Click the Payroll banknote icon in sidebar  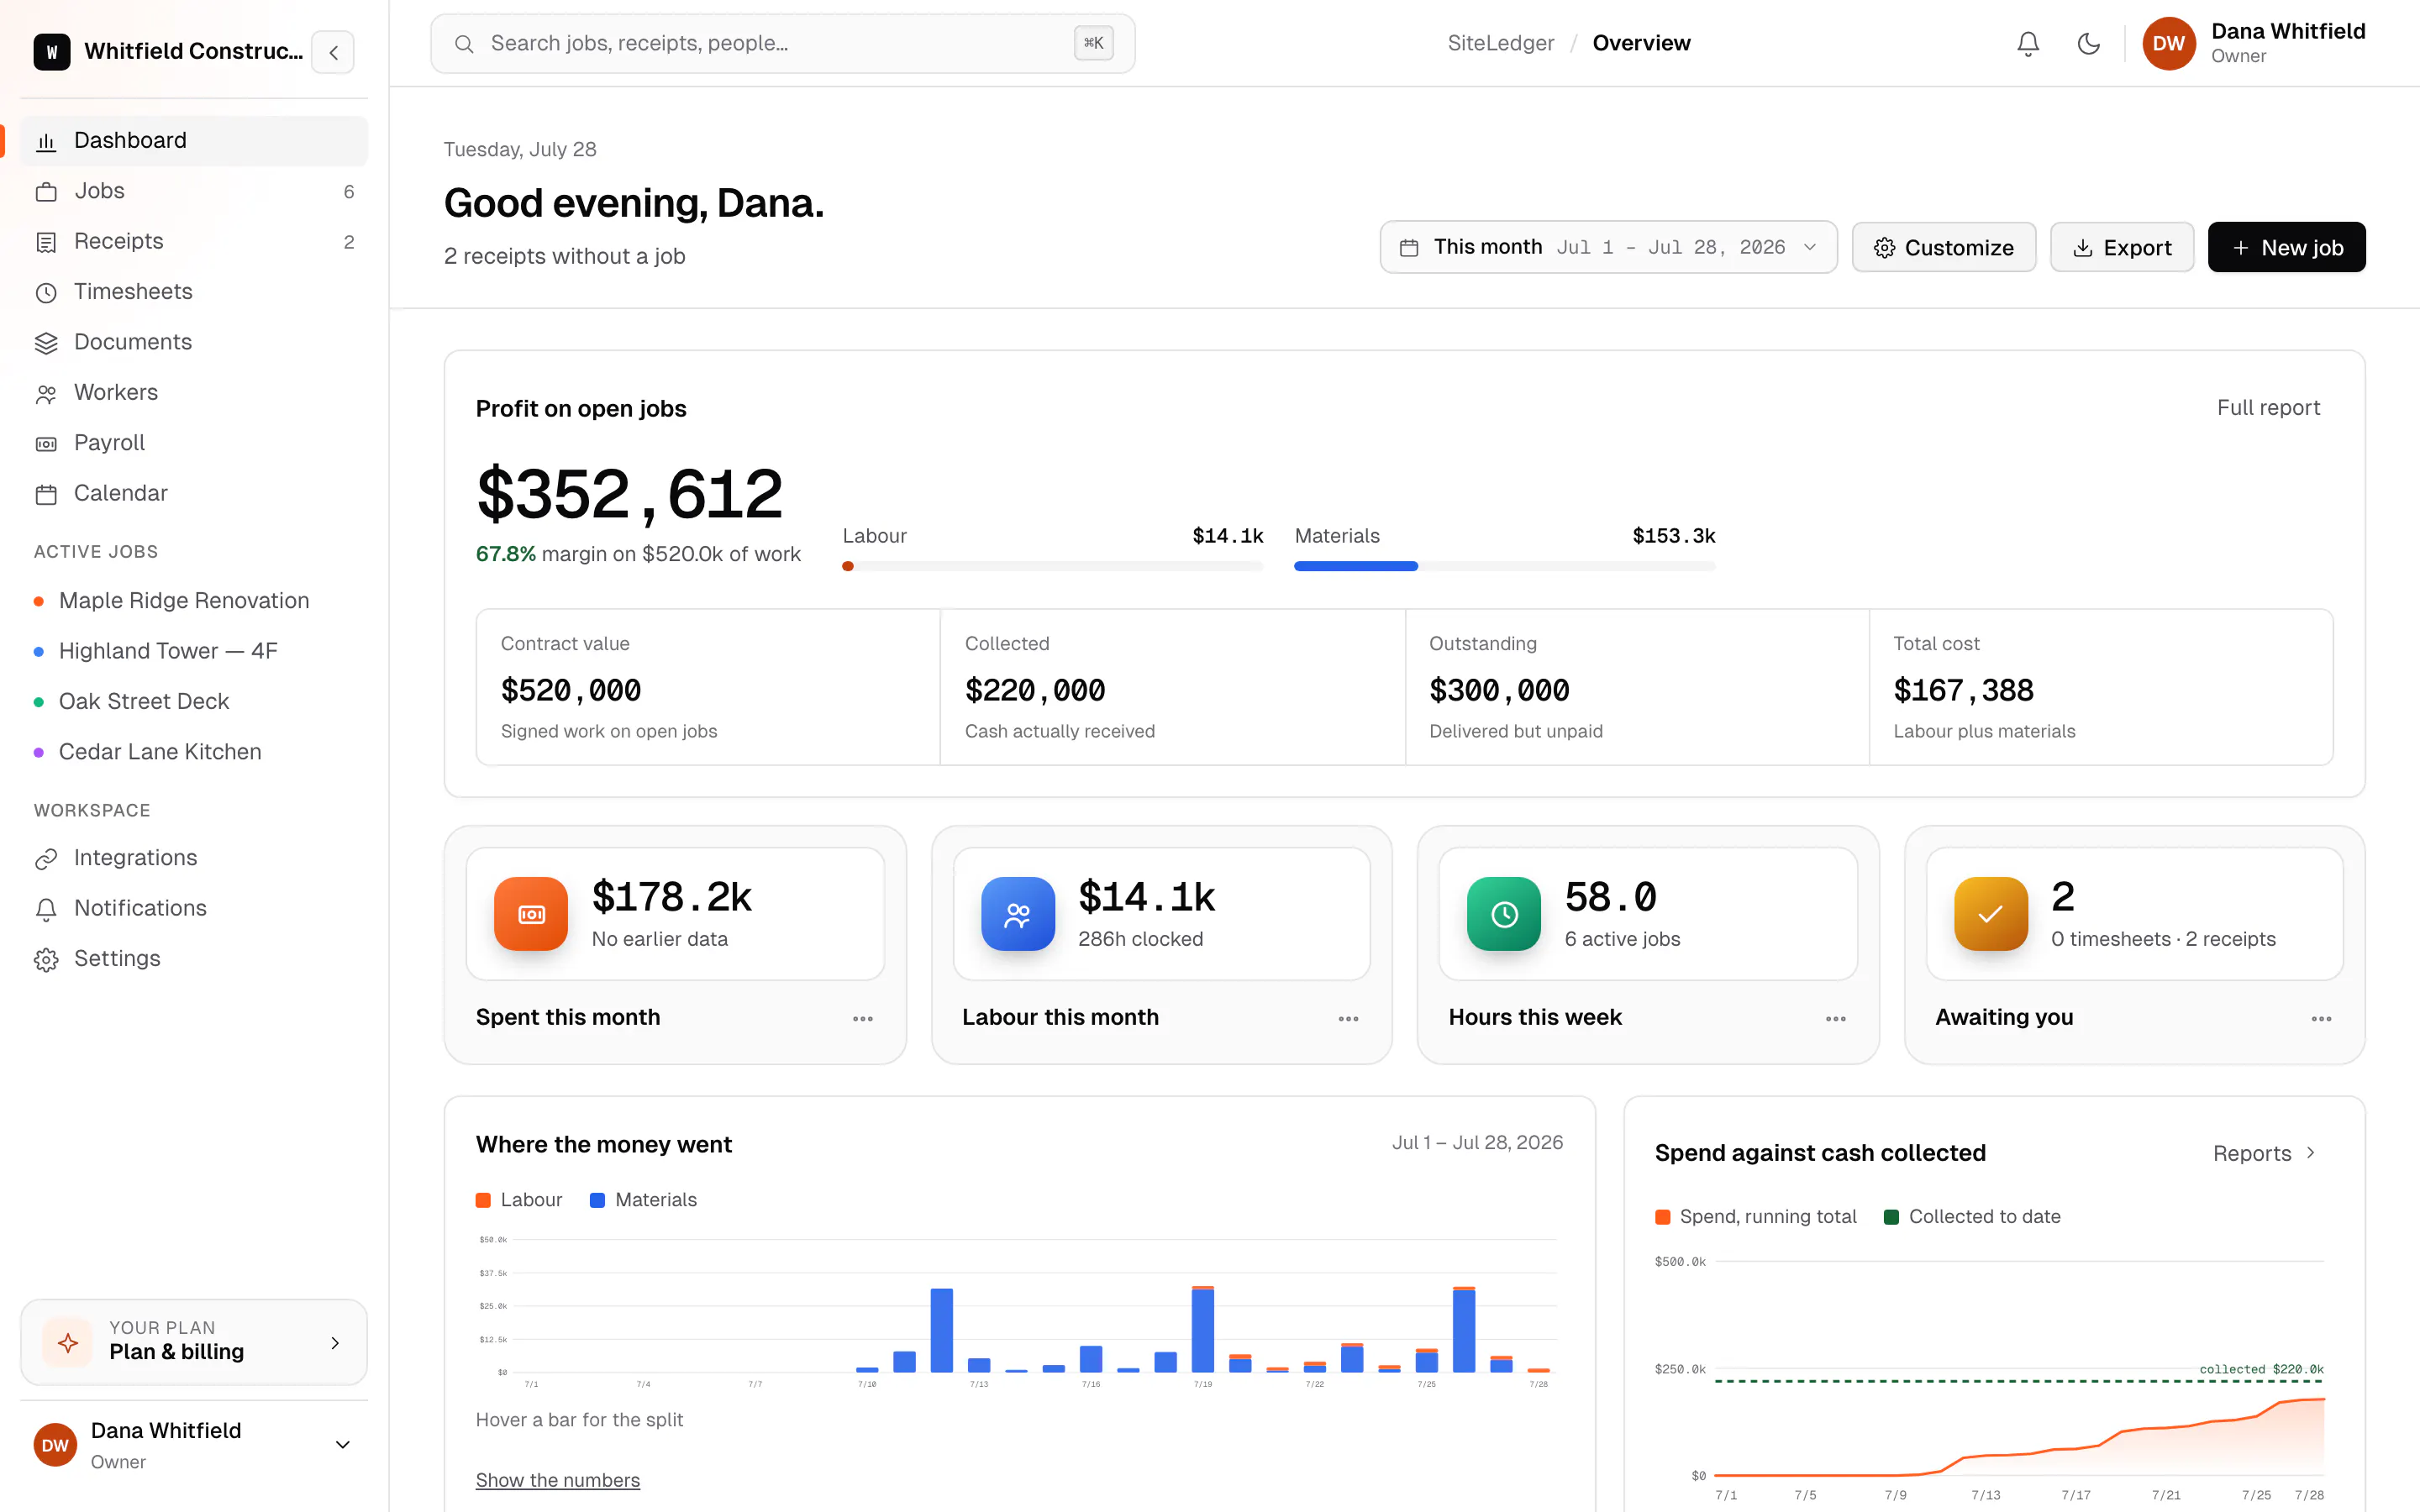click(46, 444)
